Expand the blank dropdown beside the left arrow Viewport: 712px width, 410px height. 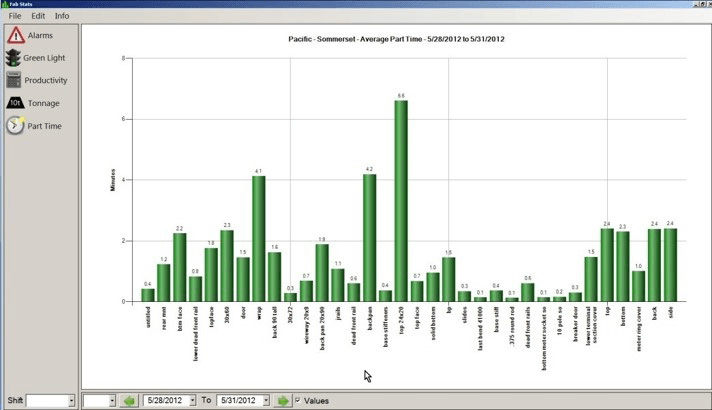point(111,400)
